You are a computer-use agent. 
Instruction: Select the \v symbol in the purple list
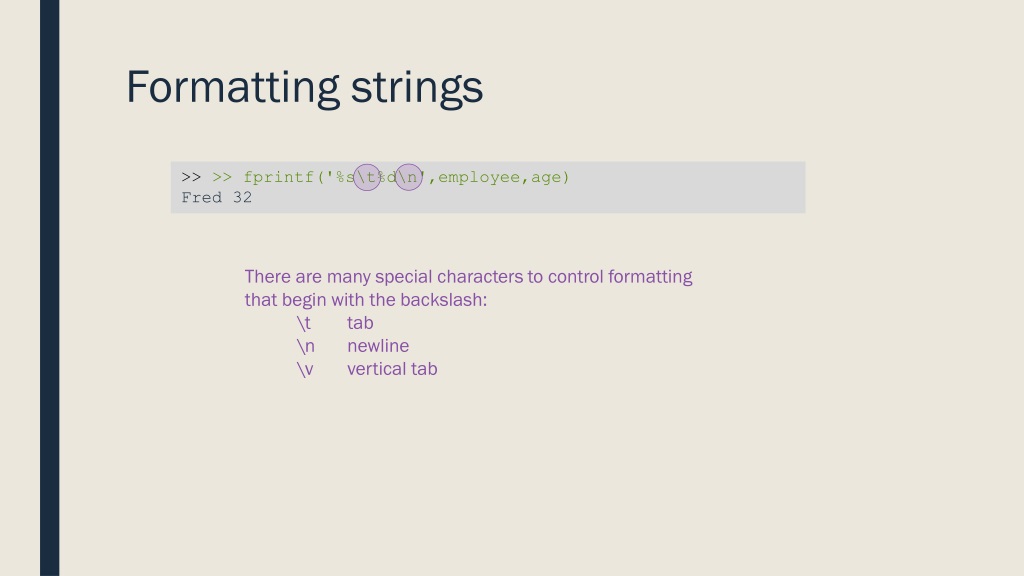pyautogui.click(x=305, y=370)
